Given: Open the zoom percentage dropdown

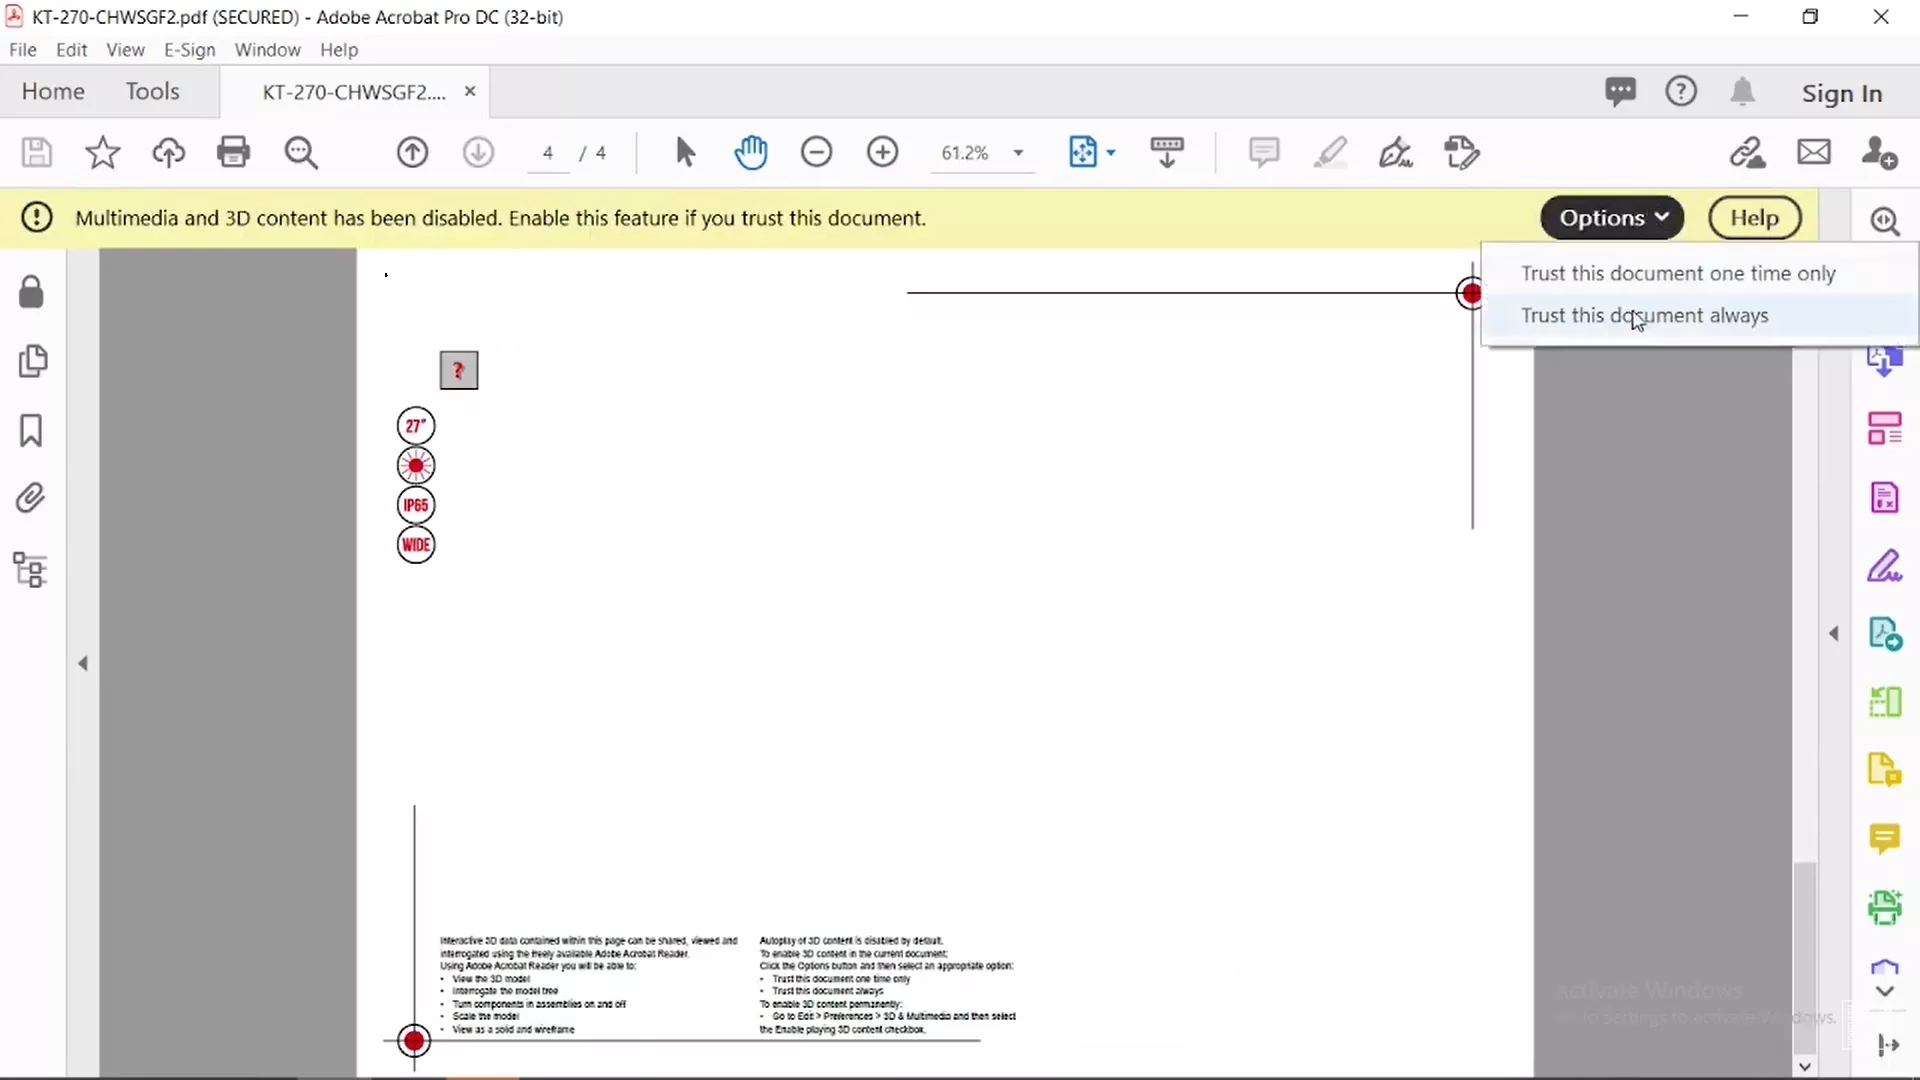Looking at the screenshot, I should [1020, 153].
